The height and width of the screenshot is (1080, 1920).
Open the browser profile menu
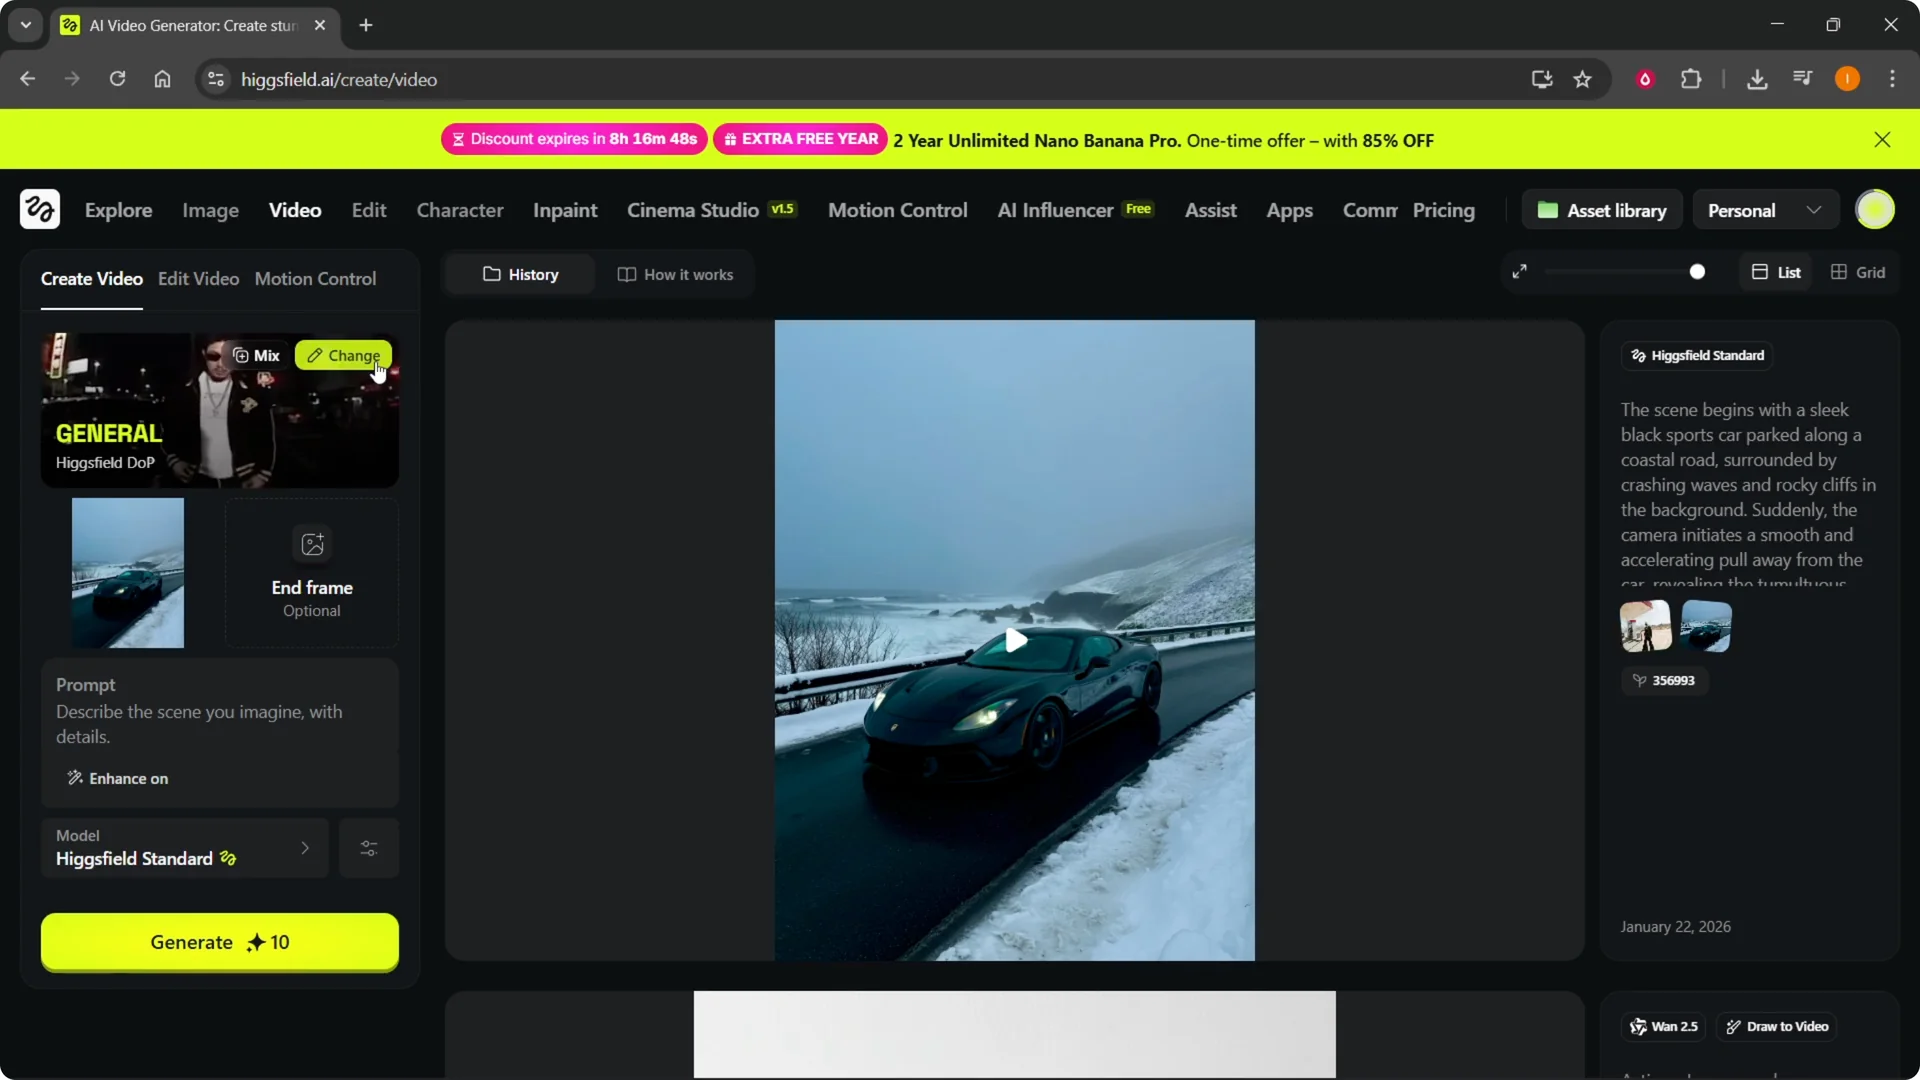(x=1846, y=79)
